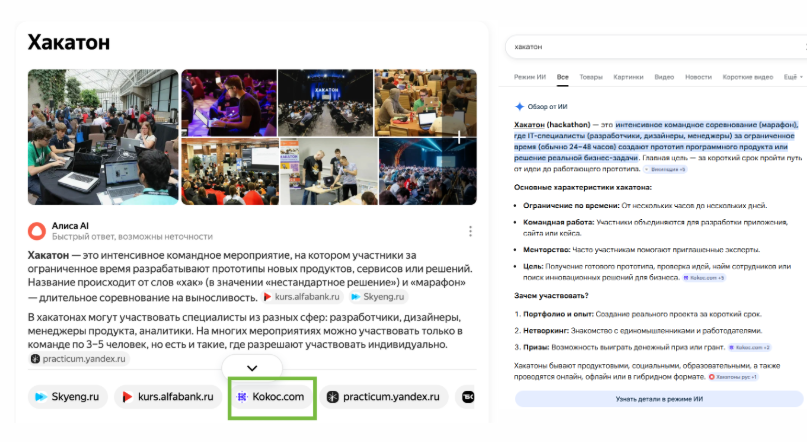The image size is (807, 442).
Task: Open blue-lit audience photo
Action: coord(428,171)
